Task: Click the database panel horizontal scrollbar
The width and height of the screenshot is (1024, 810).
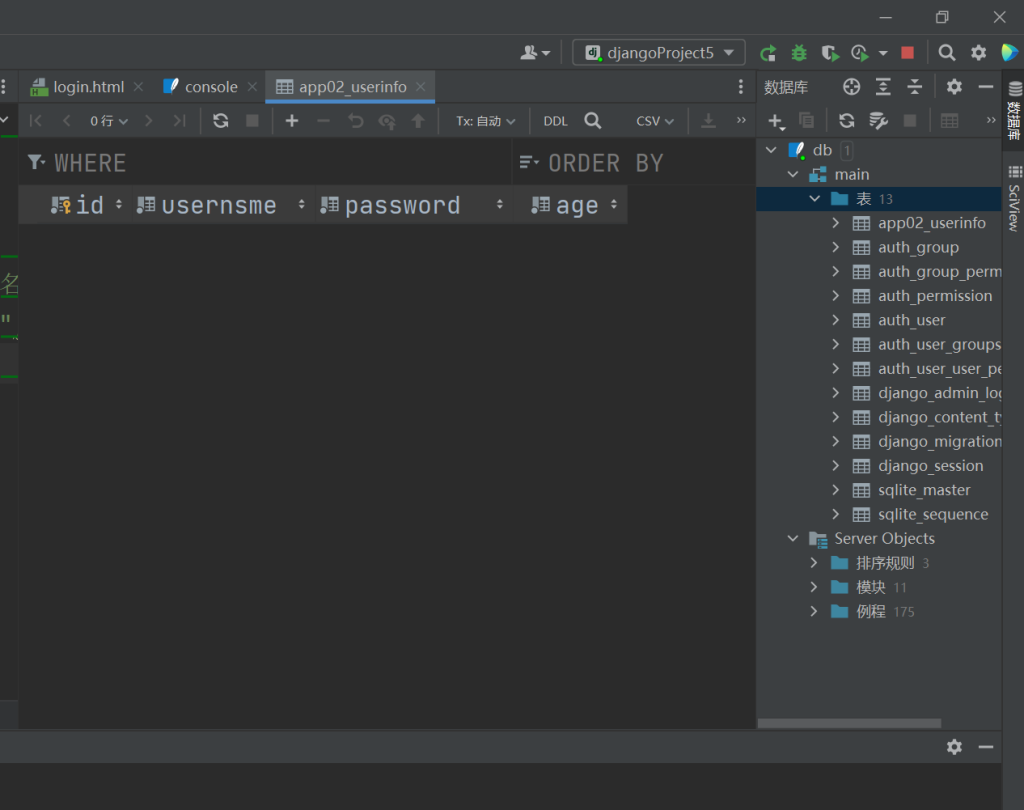Action: (x=849, y=723)
